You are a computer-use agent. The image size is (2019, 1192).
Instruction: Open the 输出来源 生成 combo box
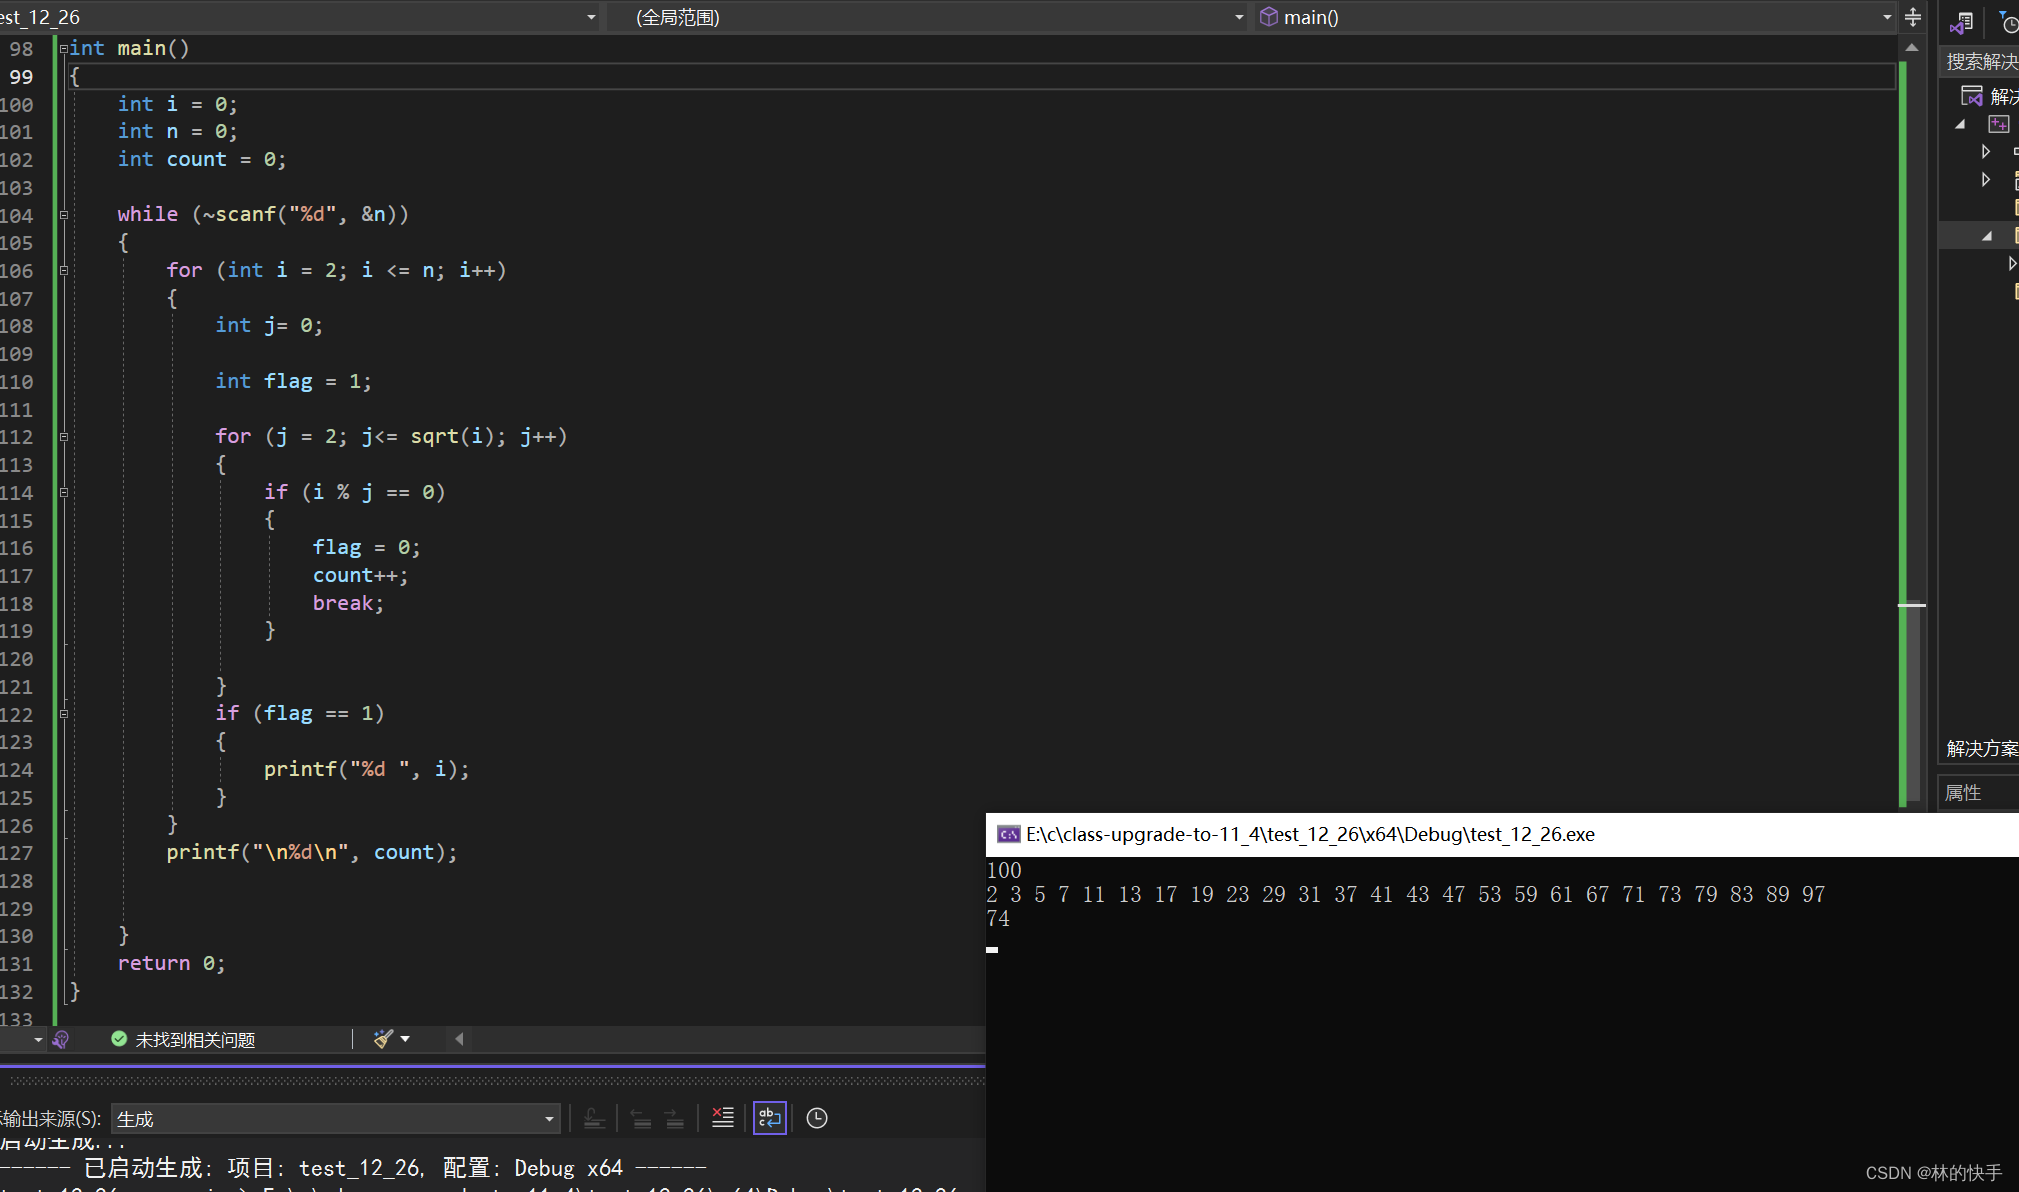[335, 1118]
